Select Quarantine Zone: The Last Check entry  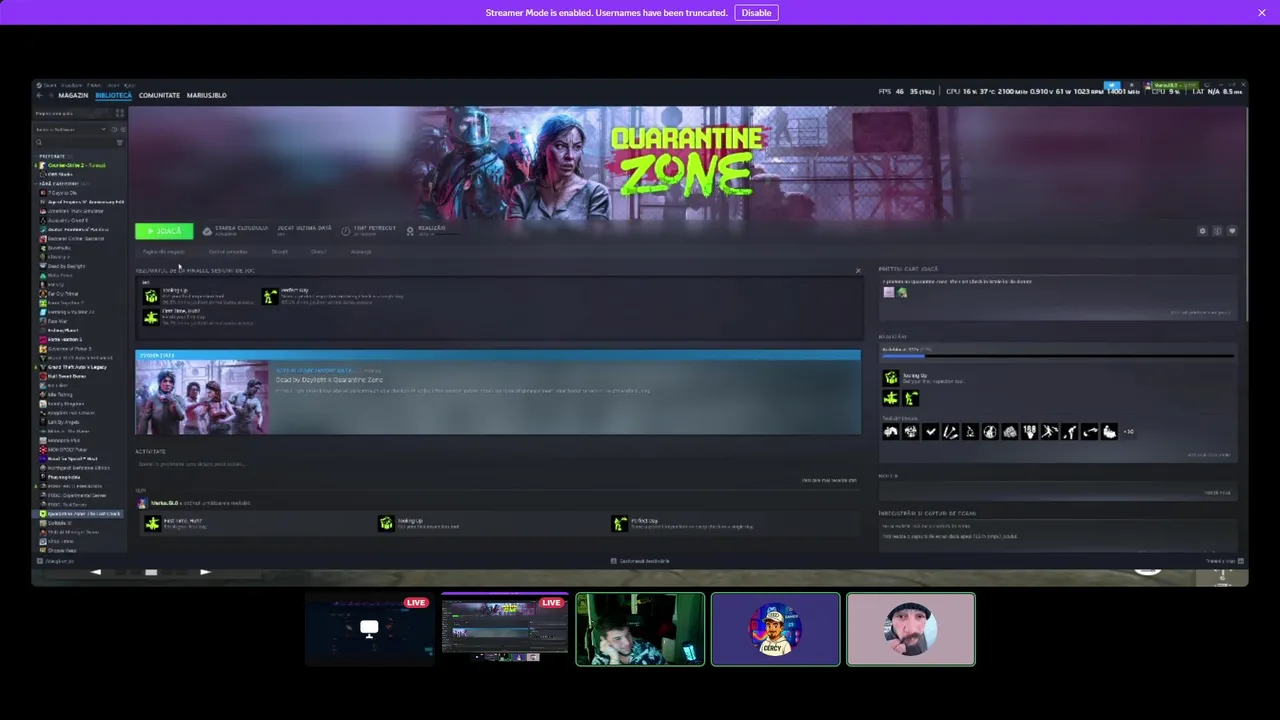point(82,514)
